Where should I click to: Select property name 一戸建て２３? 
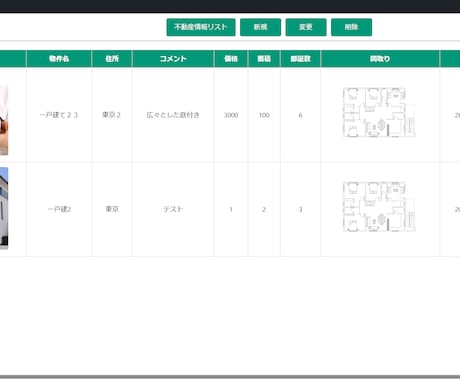pyautogui.click(x=59, y=115)
